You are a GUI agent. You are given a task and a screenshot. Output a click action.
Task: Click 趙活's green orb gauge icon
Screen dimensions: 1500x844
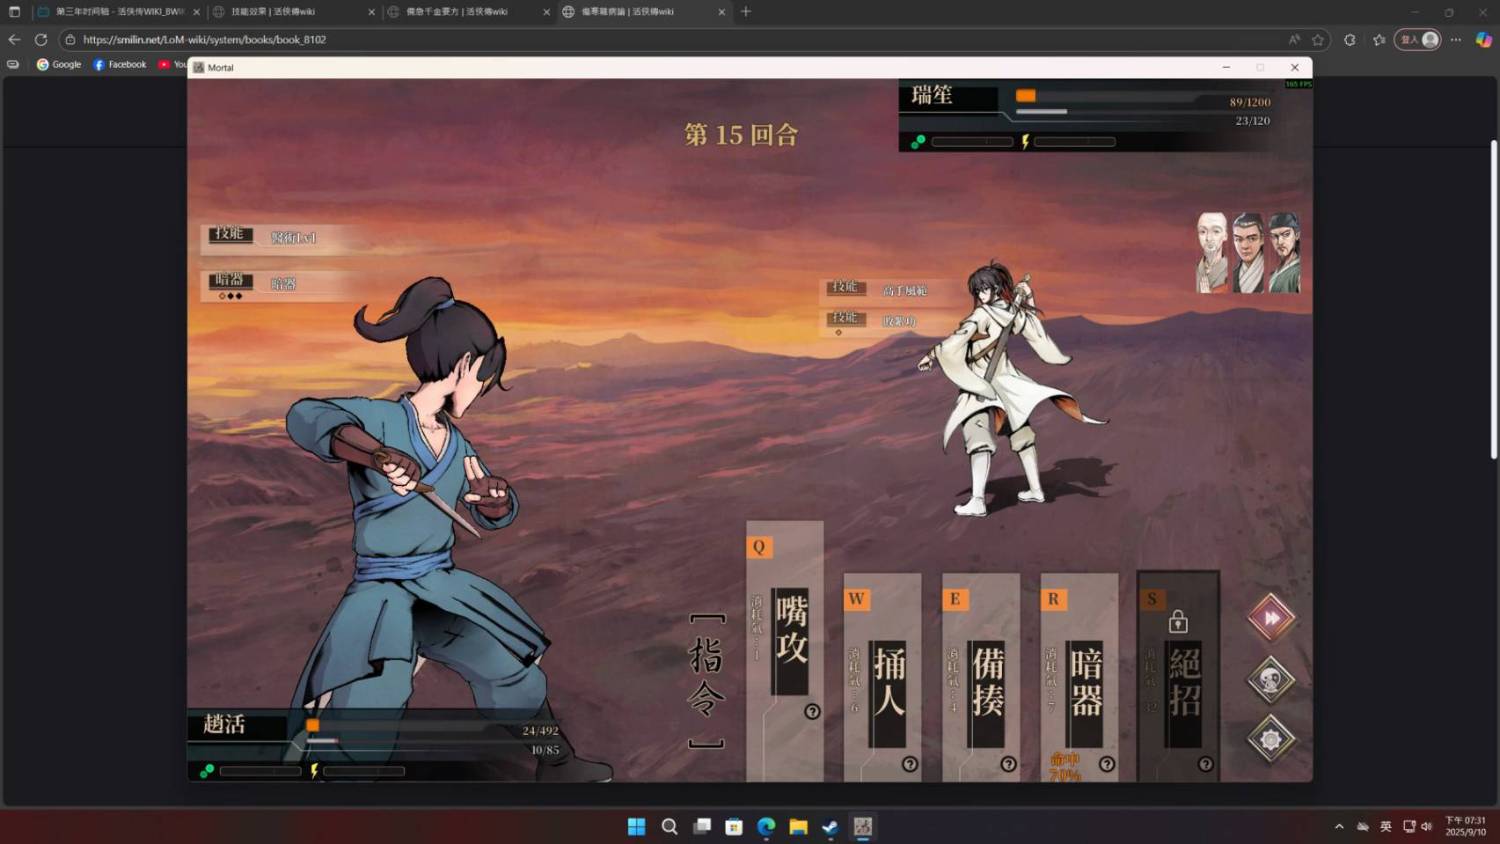pos(207,771)
